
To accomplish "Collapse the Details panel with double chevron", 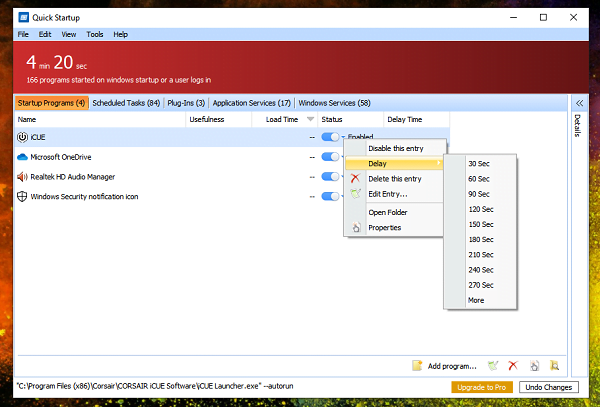I will pyautogui.click(x=579, y=103).
